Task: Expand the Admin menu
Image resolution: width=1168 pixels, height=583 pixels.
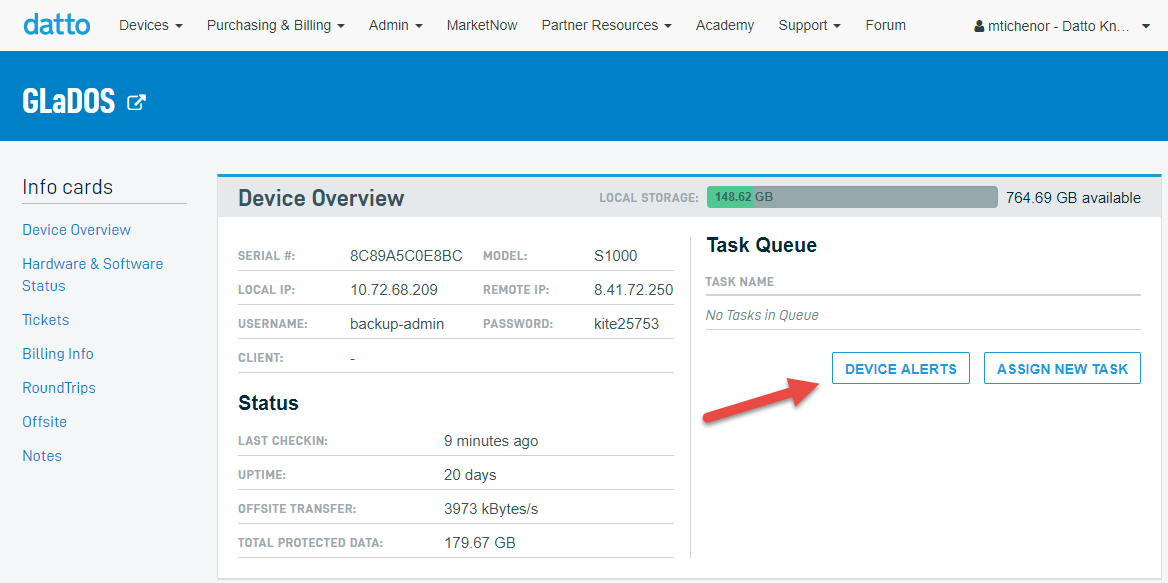Action: 395,25
